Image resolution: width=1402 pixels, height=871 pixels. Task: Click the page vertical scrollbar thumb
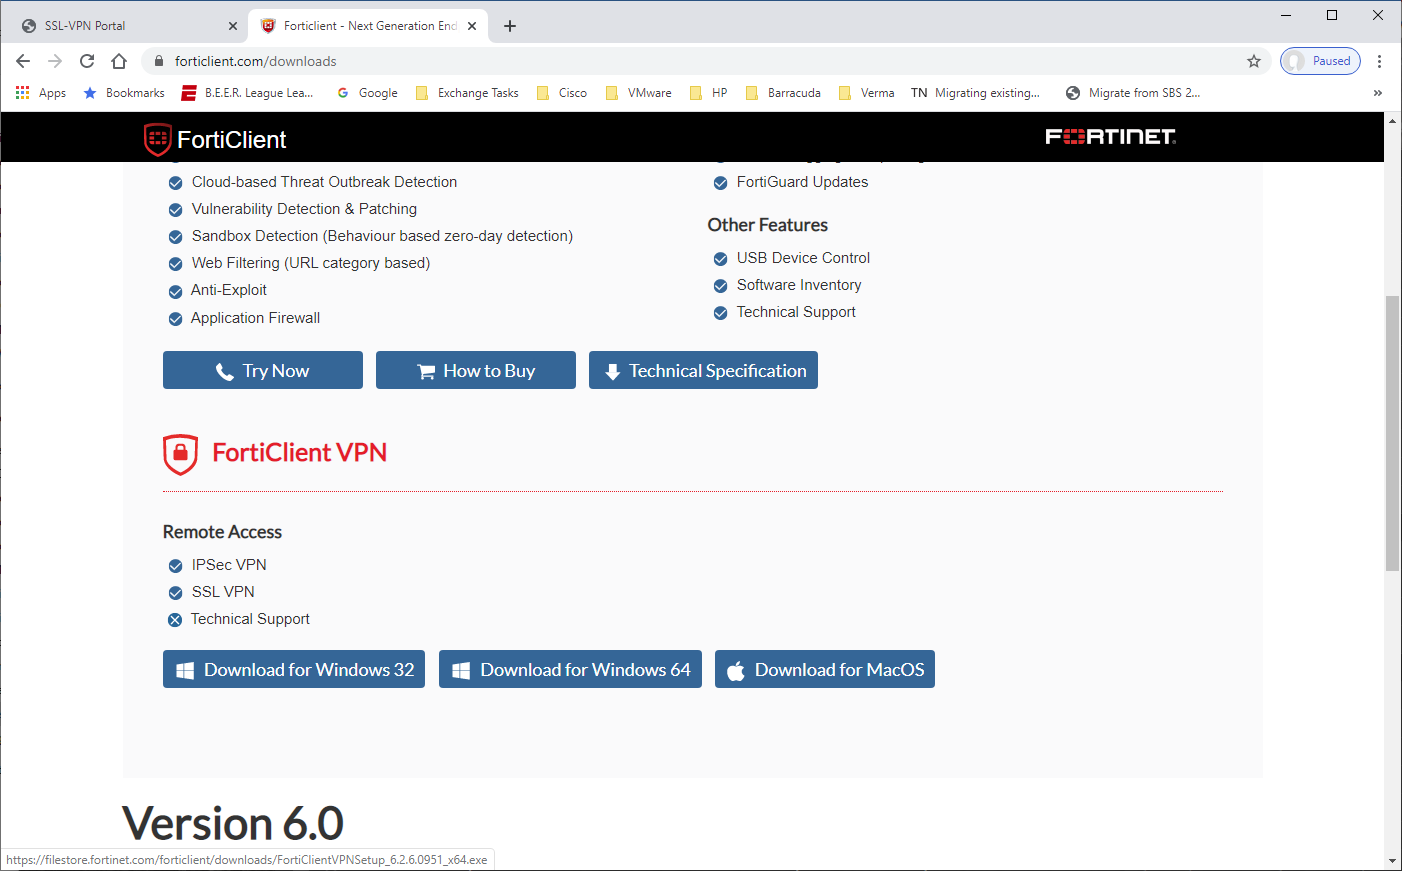(1392, 433)
